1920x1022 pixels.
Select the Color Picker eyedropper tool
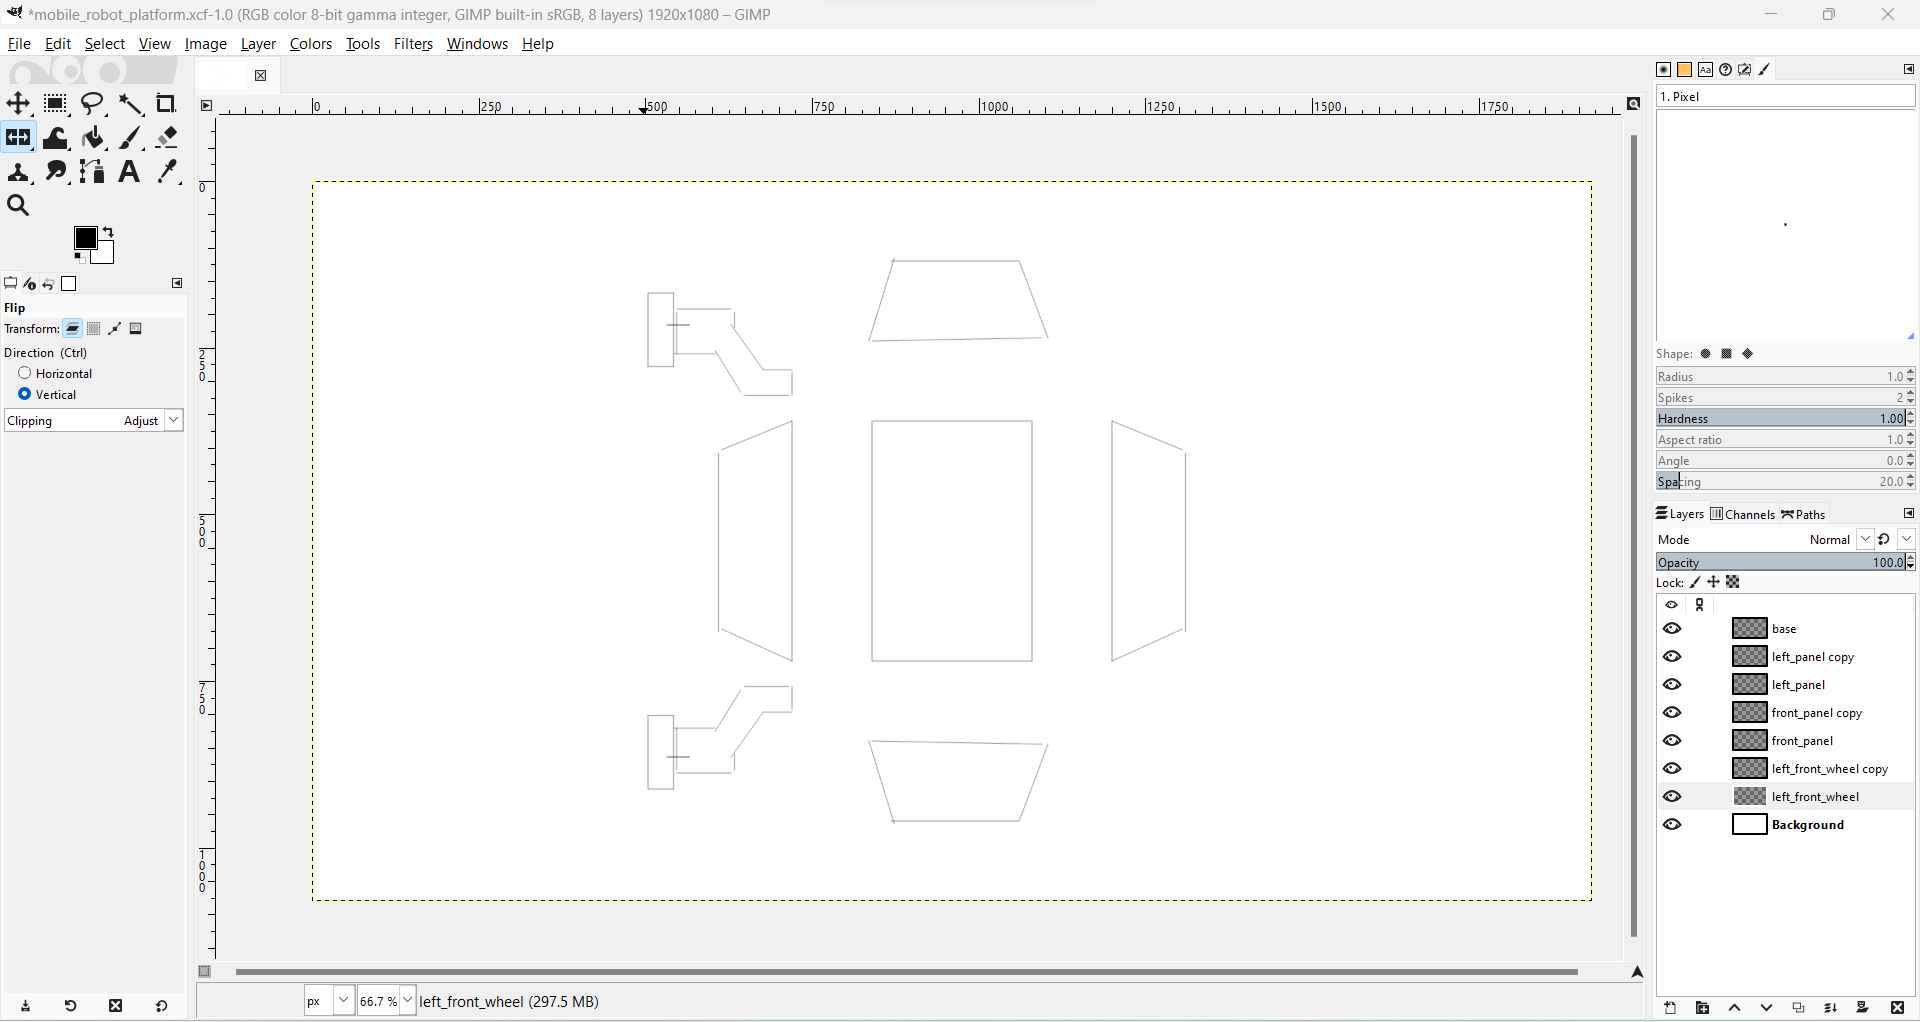click(167, 172)
